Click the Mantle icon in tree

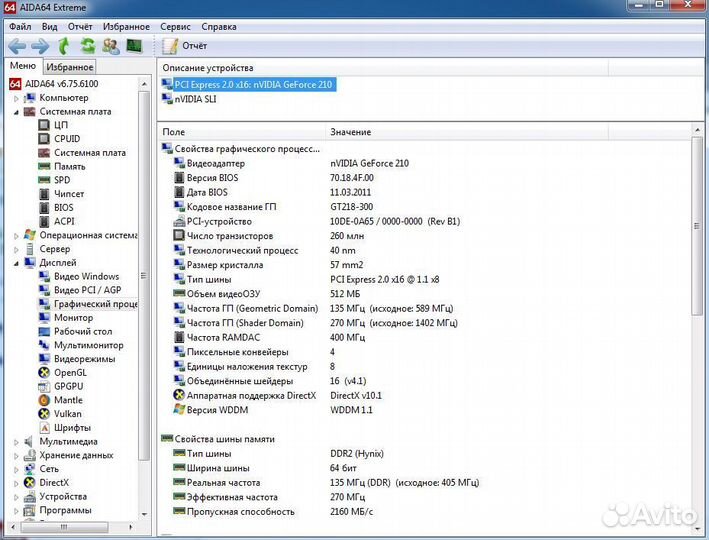44,400
